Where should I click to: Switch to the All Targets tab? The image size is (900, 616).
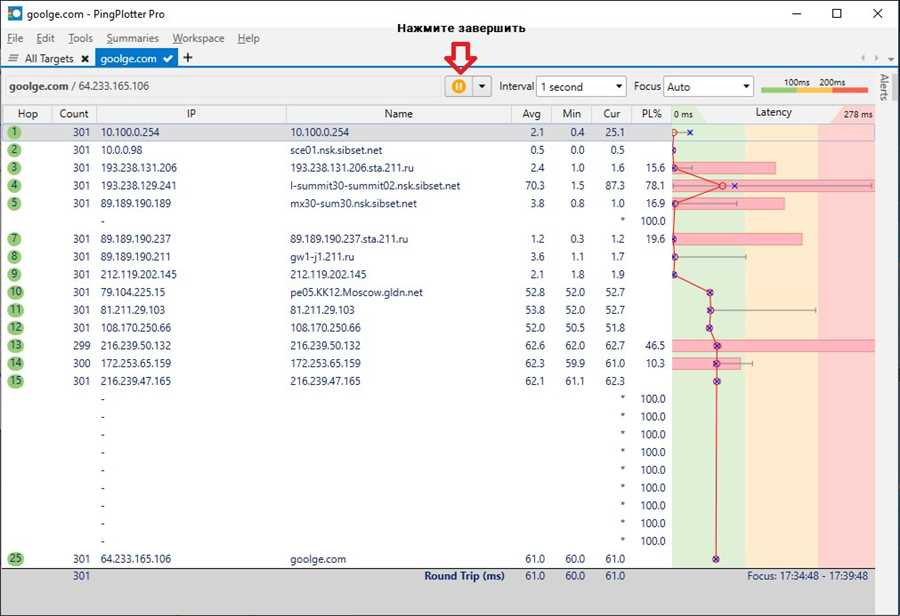tap(49, 59)
